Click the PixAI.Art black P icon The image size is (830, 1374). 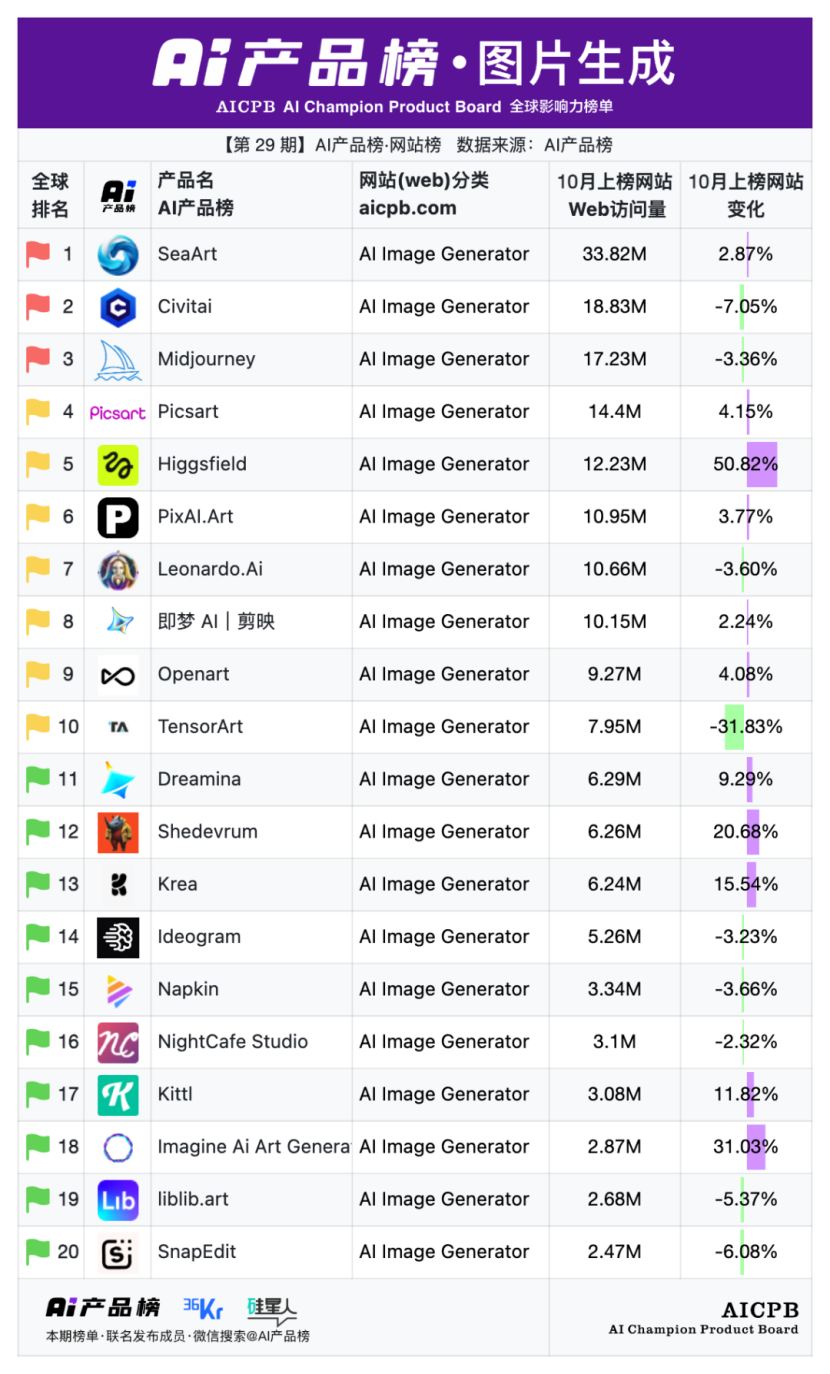(x=118, y=517)
